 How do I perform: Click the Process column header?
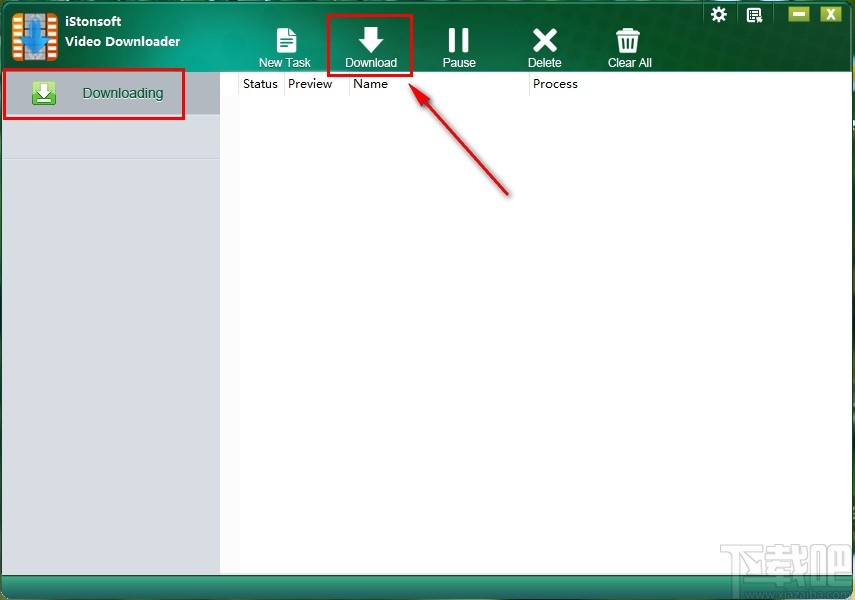555,84
